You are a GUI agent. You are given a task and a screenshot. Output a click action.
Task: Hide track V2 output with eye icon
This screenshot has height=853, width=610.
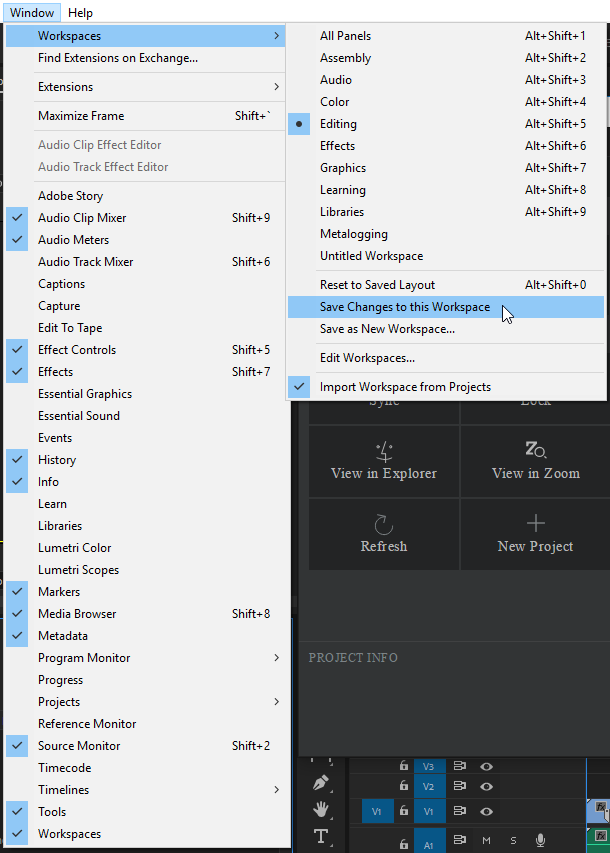(x=486, y=787)
